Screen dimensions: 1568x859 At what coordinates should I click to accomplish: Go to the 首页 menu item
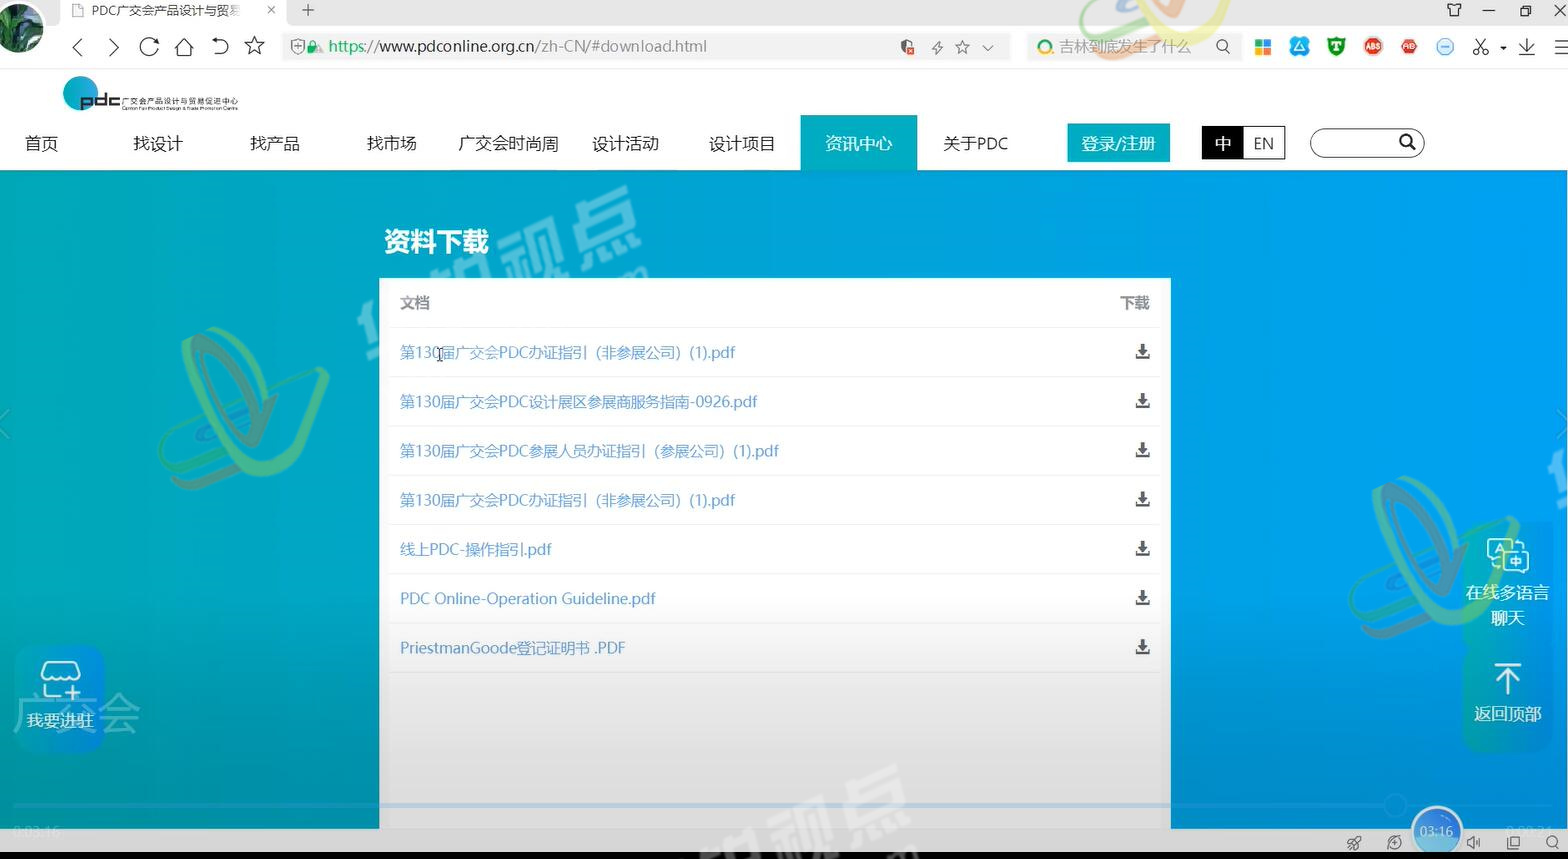pos(41,144)
